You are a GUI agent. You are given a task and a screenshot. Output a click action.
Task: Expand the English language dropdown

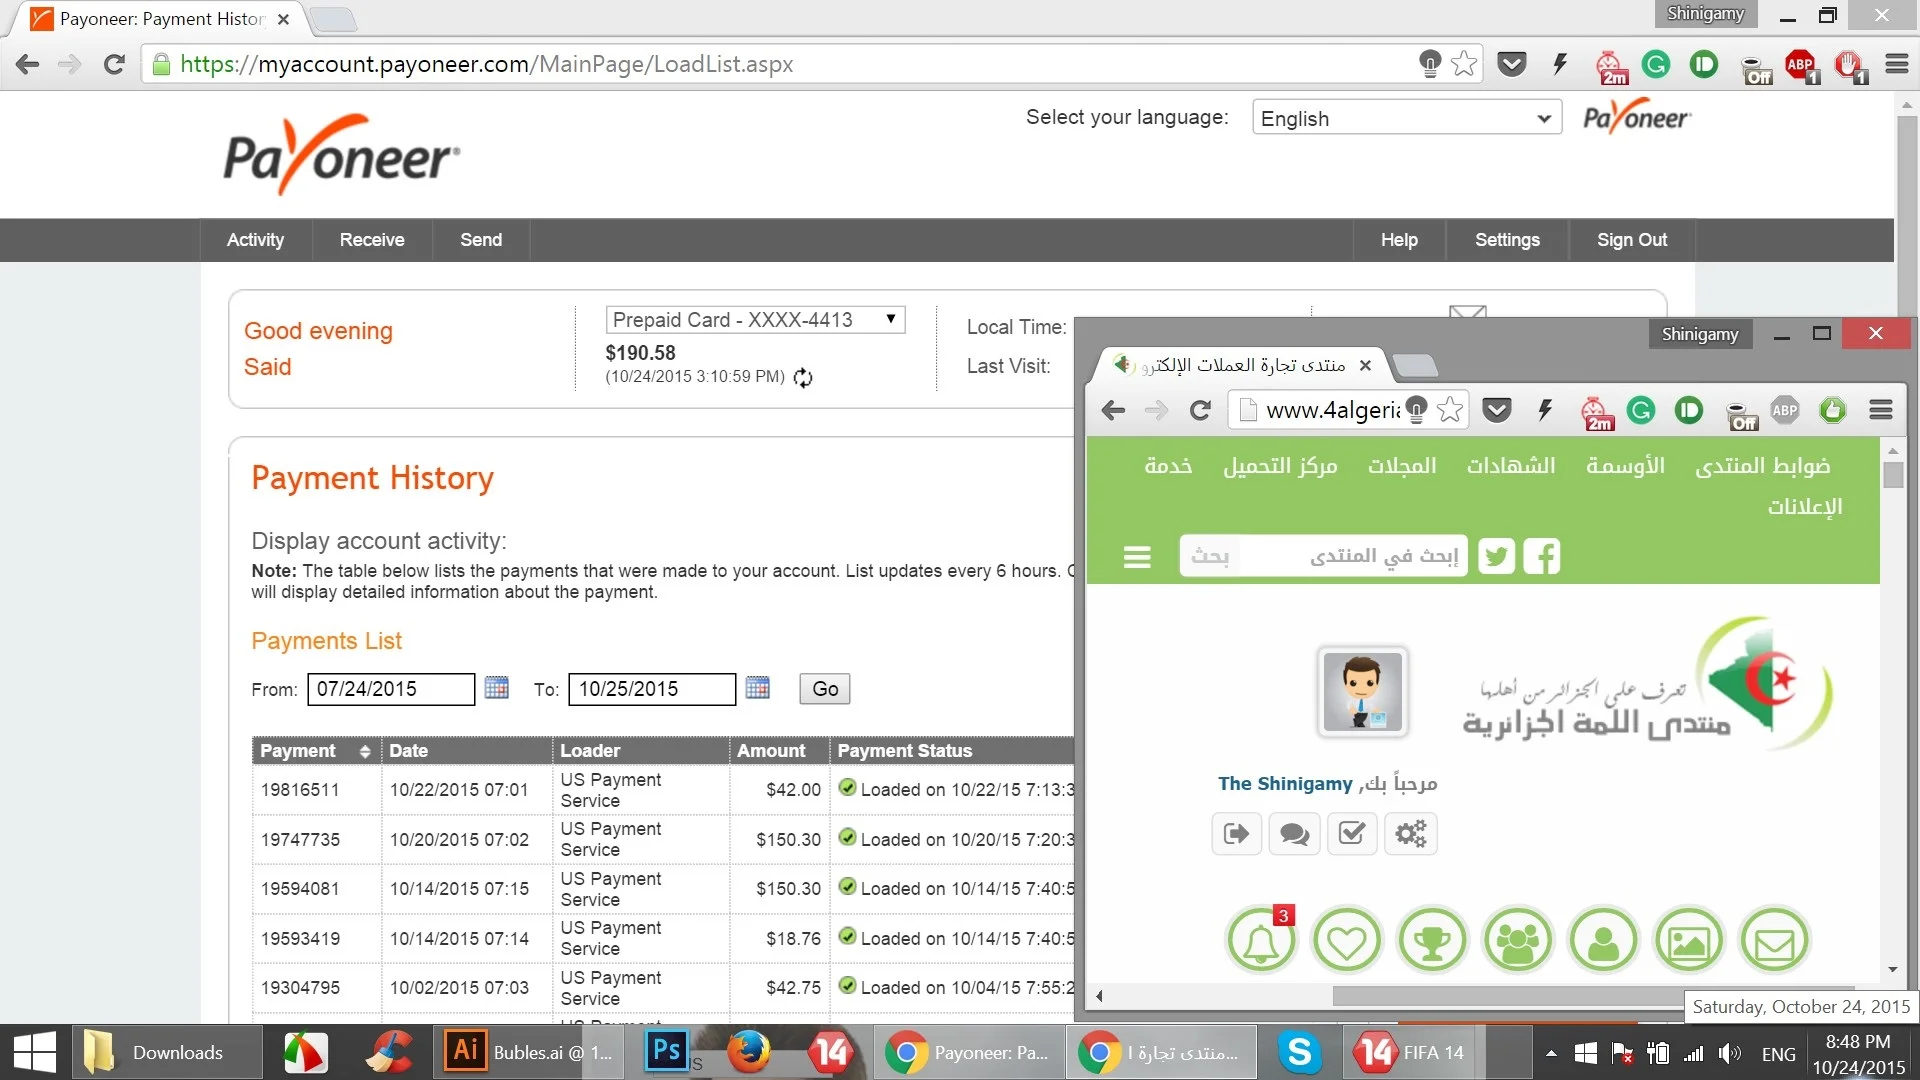[x=1406, y=118]
